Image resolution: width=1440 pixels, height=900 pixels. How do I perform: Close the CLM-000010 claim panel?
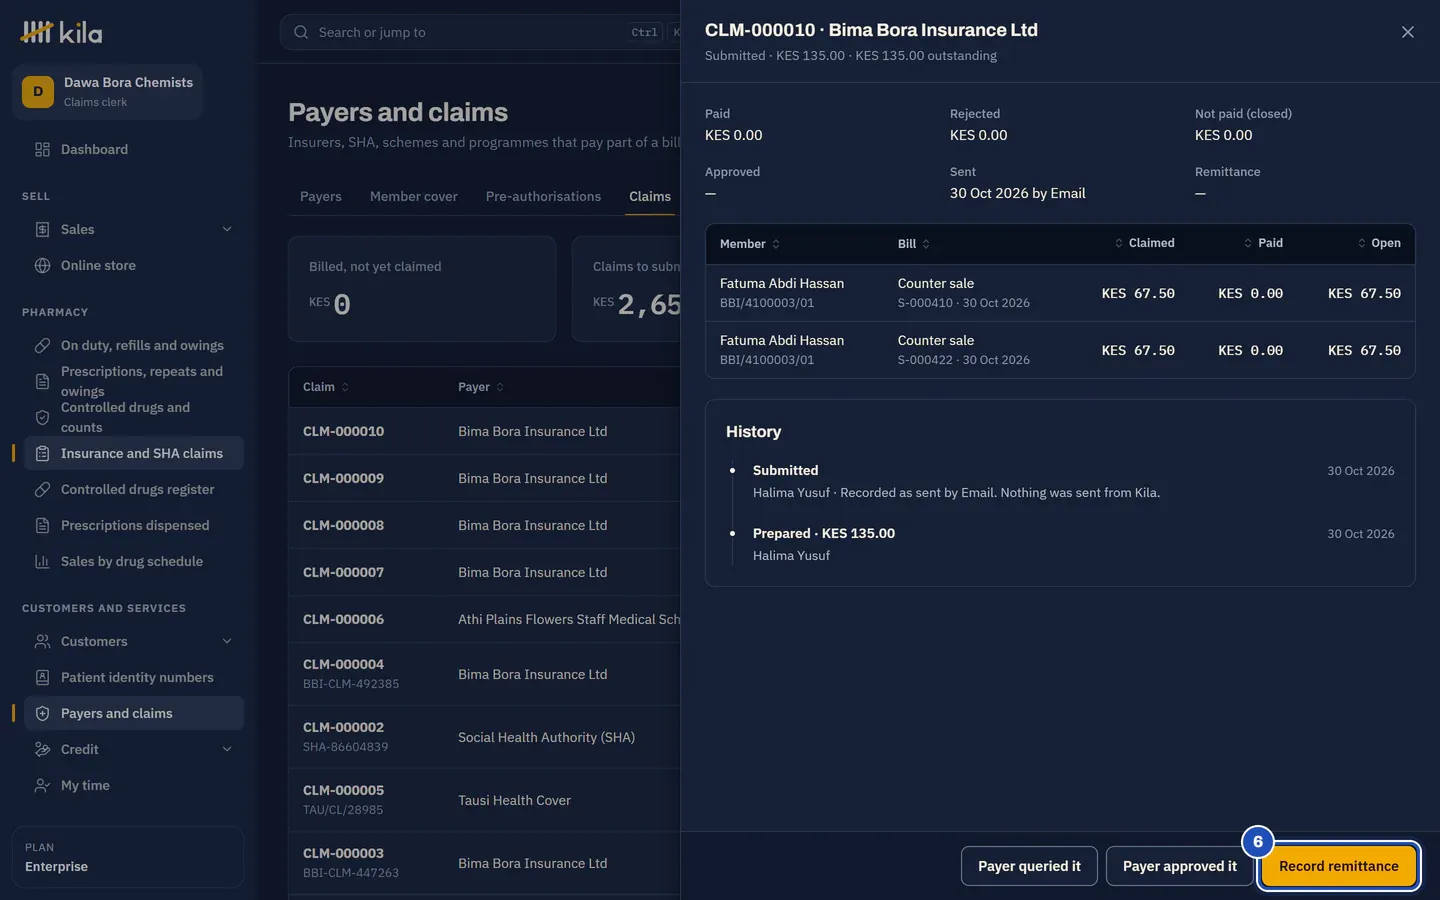coord(1407,32)
